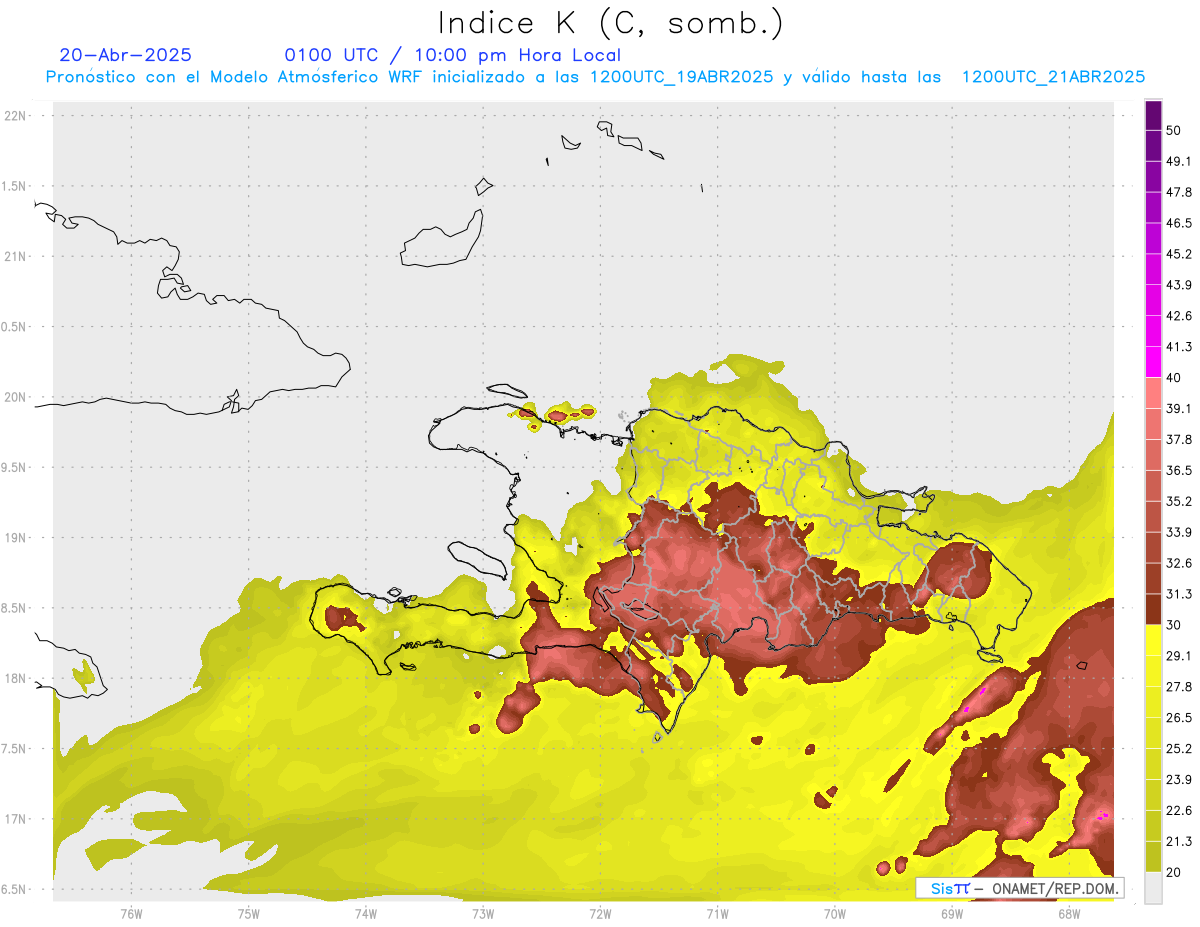1200x927 pixels.
Task: Click the '37.8' value on color scale
Action: click(1178, 439)
